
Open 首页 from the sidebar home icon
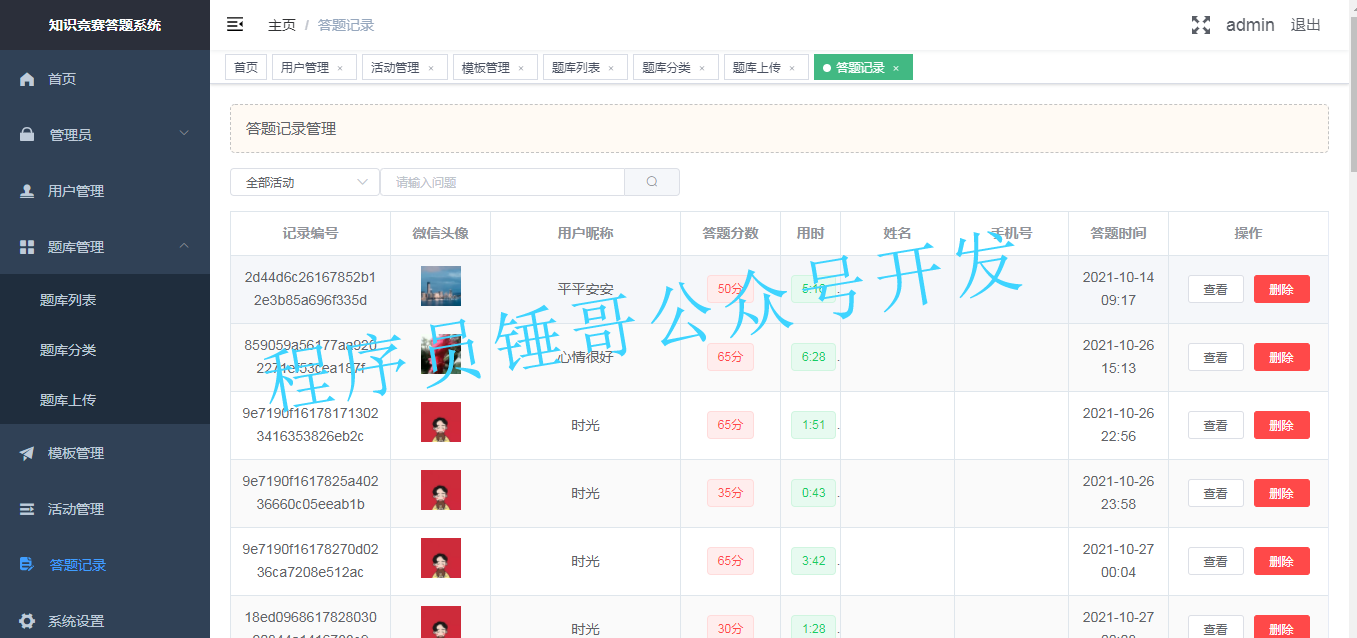[x=27, y=79]
